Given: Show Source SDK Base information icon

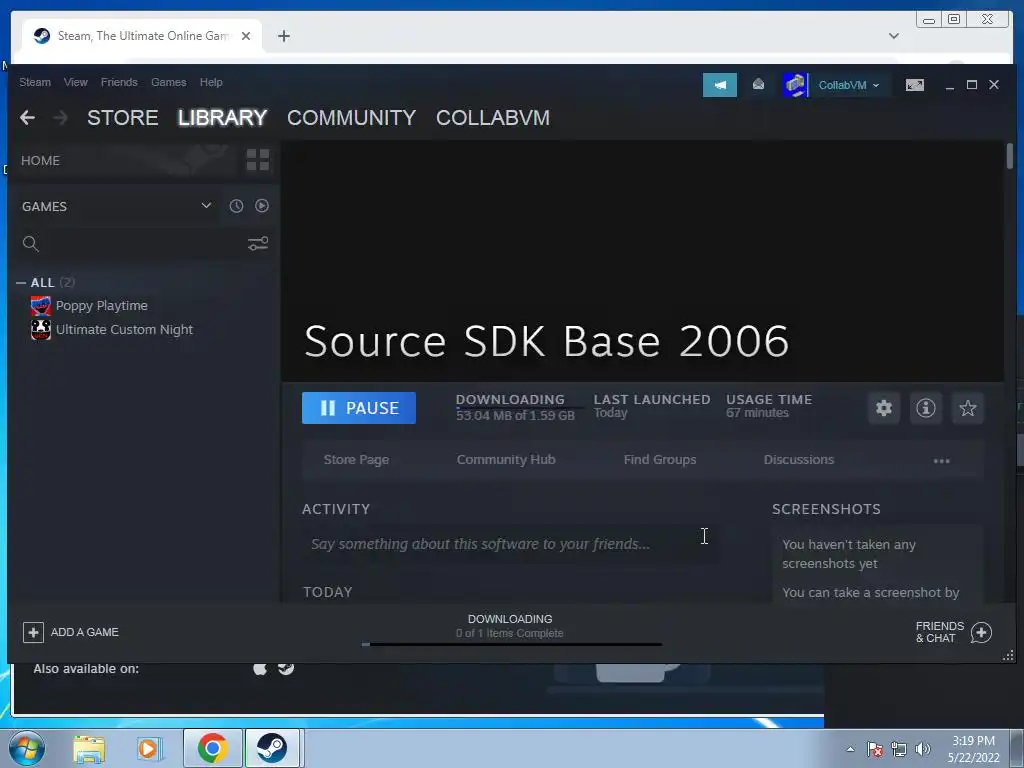Looking at the screenshot, I should tap(925, 408).
